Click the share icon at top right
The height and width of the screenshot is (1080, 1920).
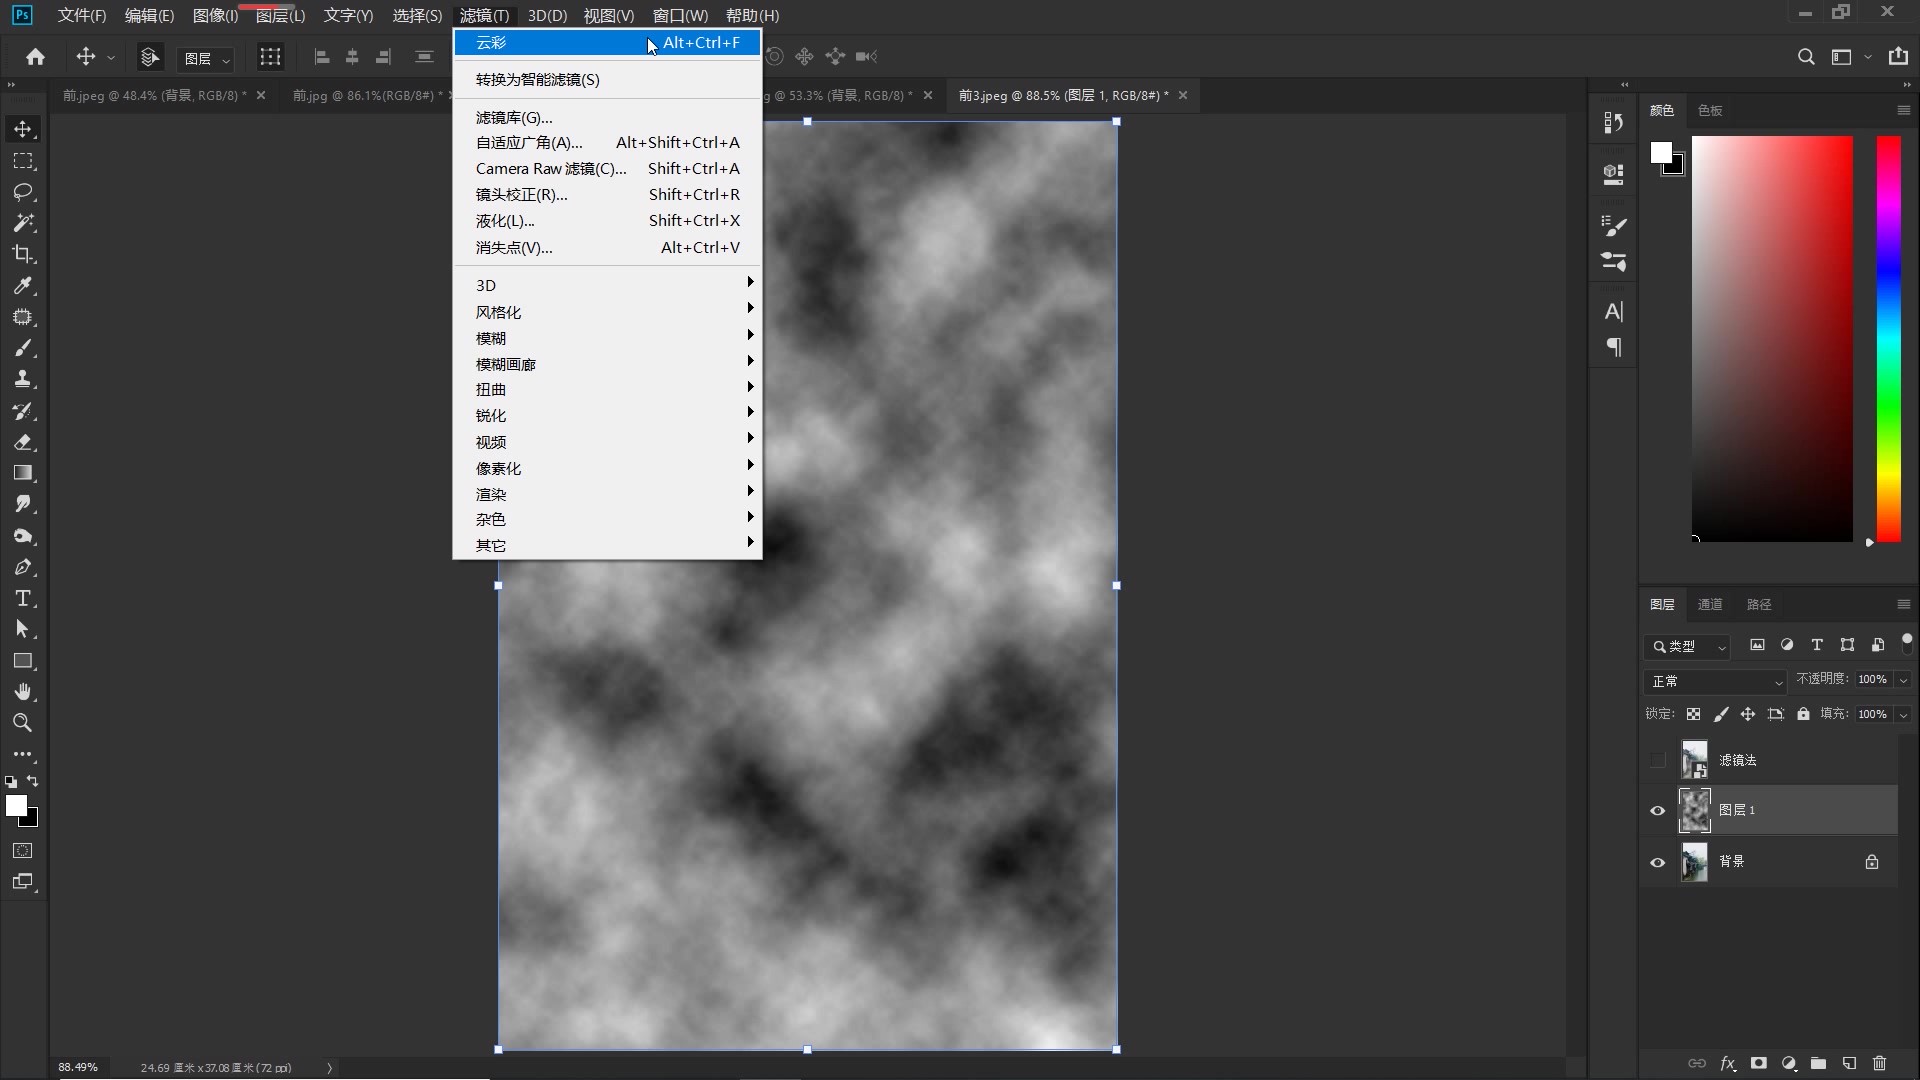(1898, 56)
